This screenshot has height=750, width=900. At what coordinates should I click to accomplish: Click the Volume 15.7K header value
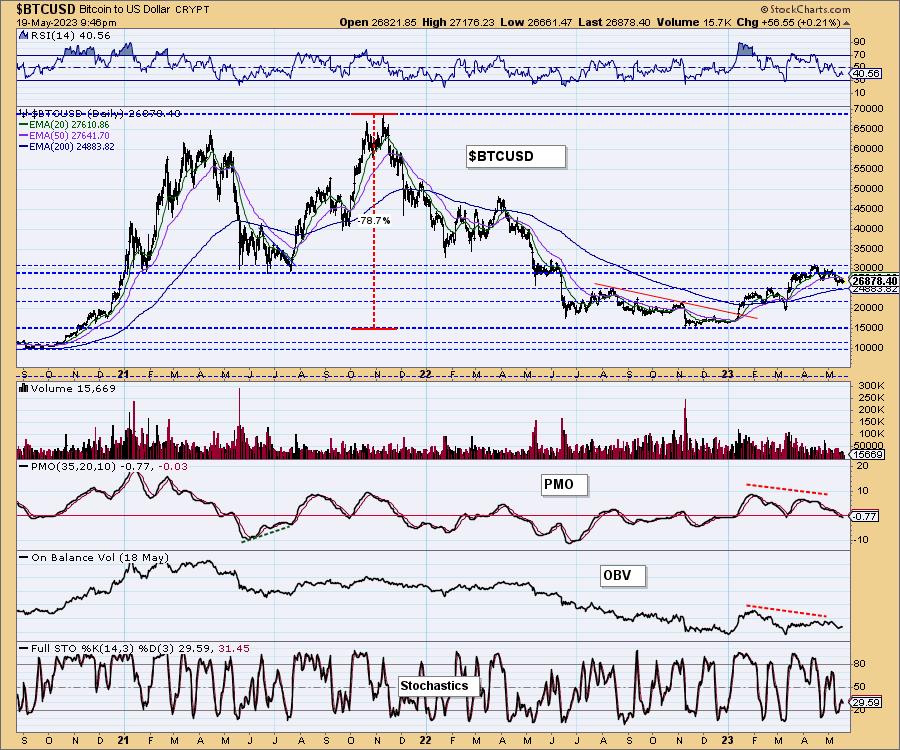(693, 22)
